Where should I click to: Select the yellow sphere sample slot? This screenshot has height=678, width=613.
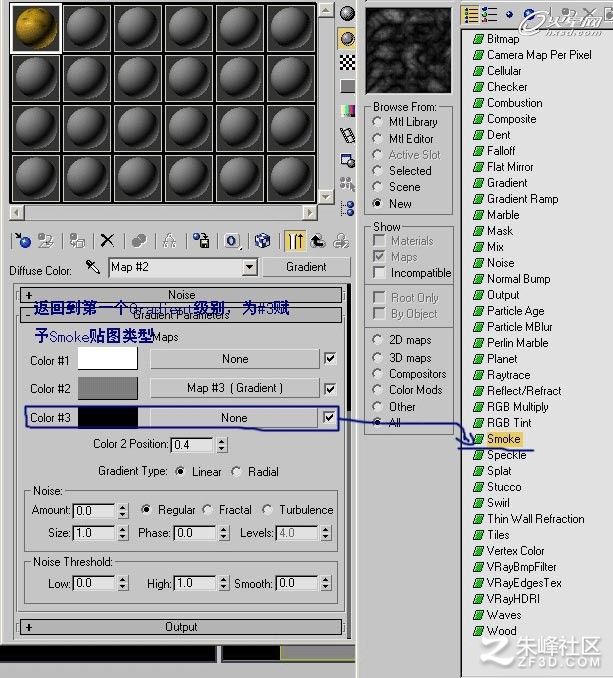(x=36, y=28)
